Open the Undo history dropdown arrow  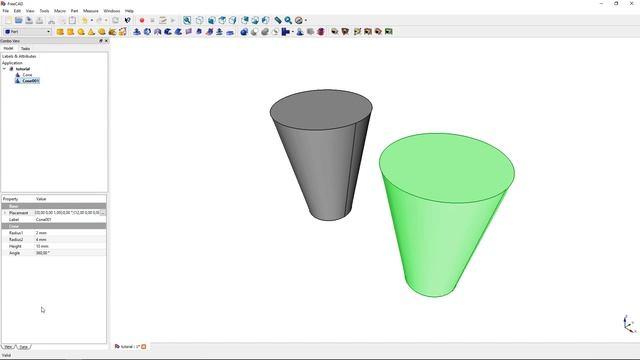click(x=91, y=20)
